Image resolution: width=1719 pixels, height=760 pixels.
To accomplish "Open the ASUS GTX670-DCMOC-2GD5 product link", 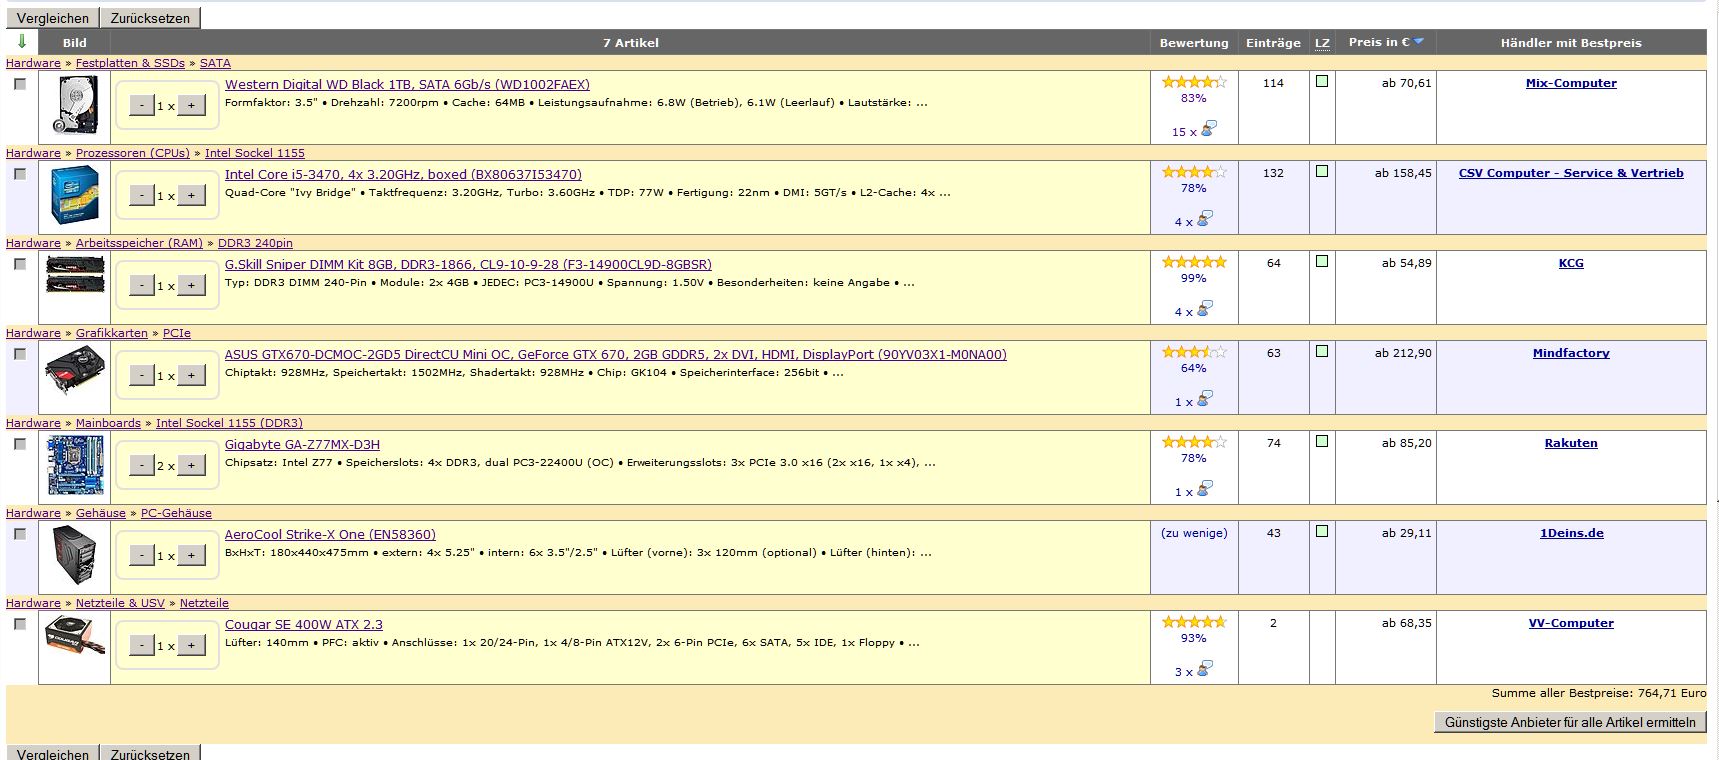I will point(616,355).
